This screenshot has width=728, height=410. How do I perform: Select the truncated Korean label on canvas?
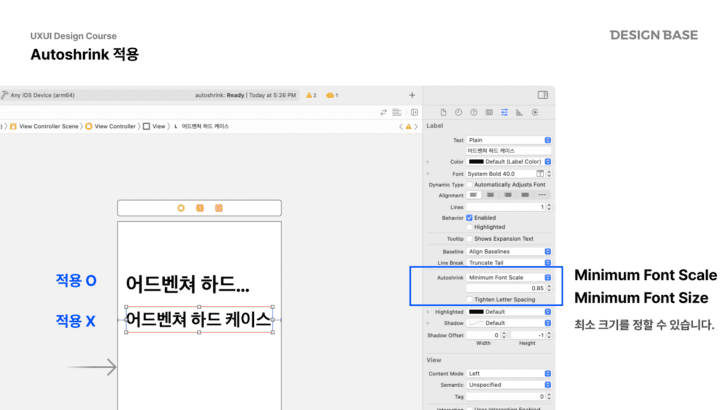[188, 284]
